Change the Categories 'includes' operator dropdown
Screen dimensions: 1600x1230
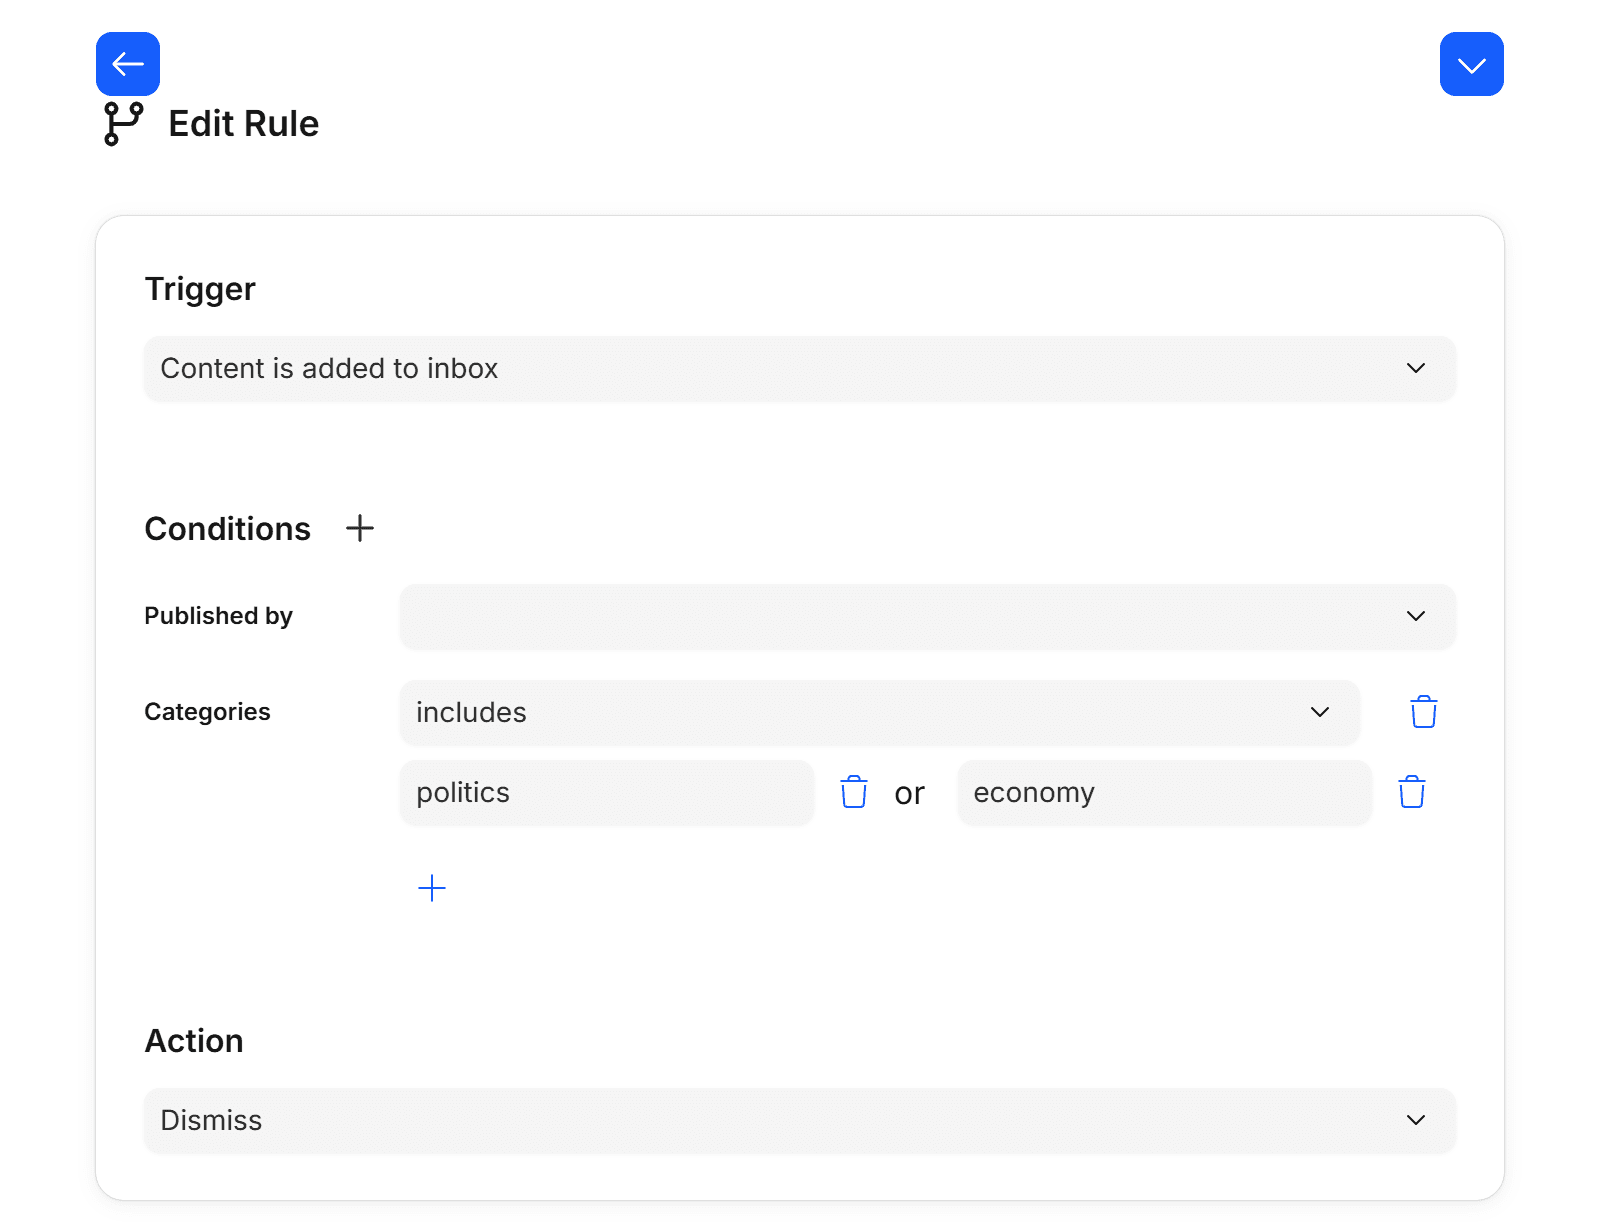[x=879, y=712]
